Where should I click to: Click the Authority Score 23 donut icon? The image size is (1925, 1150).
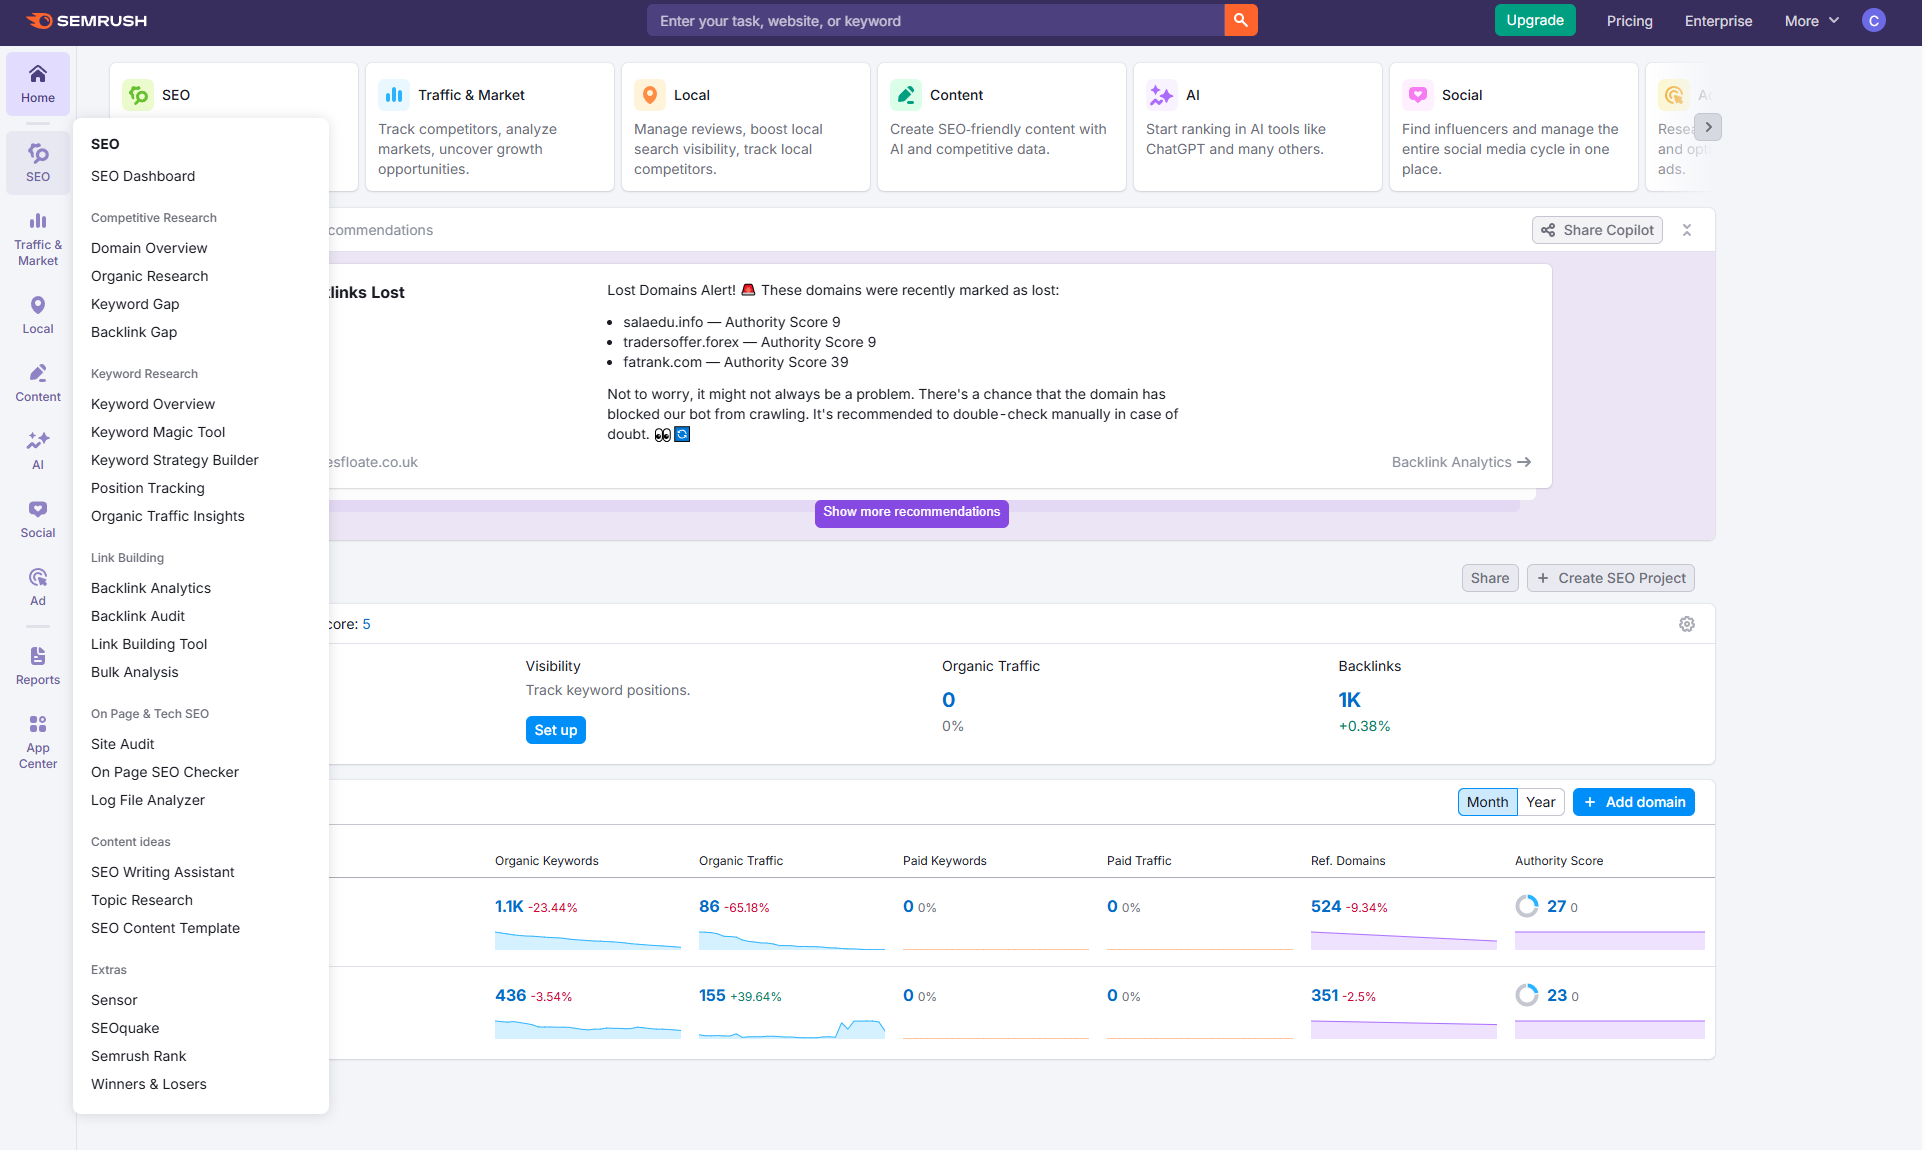tap(1527, 995)
